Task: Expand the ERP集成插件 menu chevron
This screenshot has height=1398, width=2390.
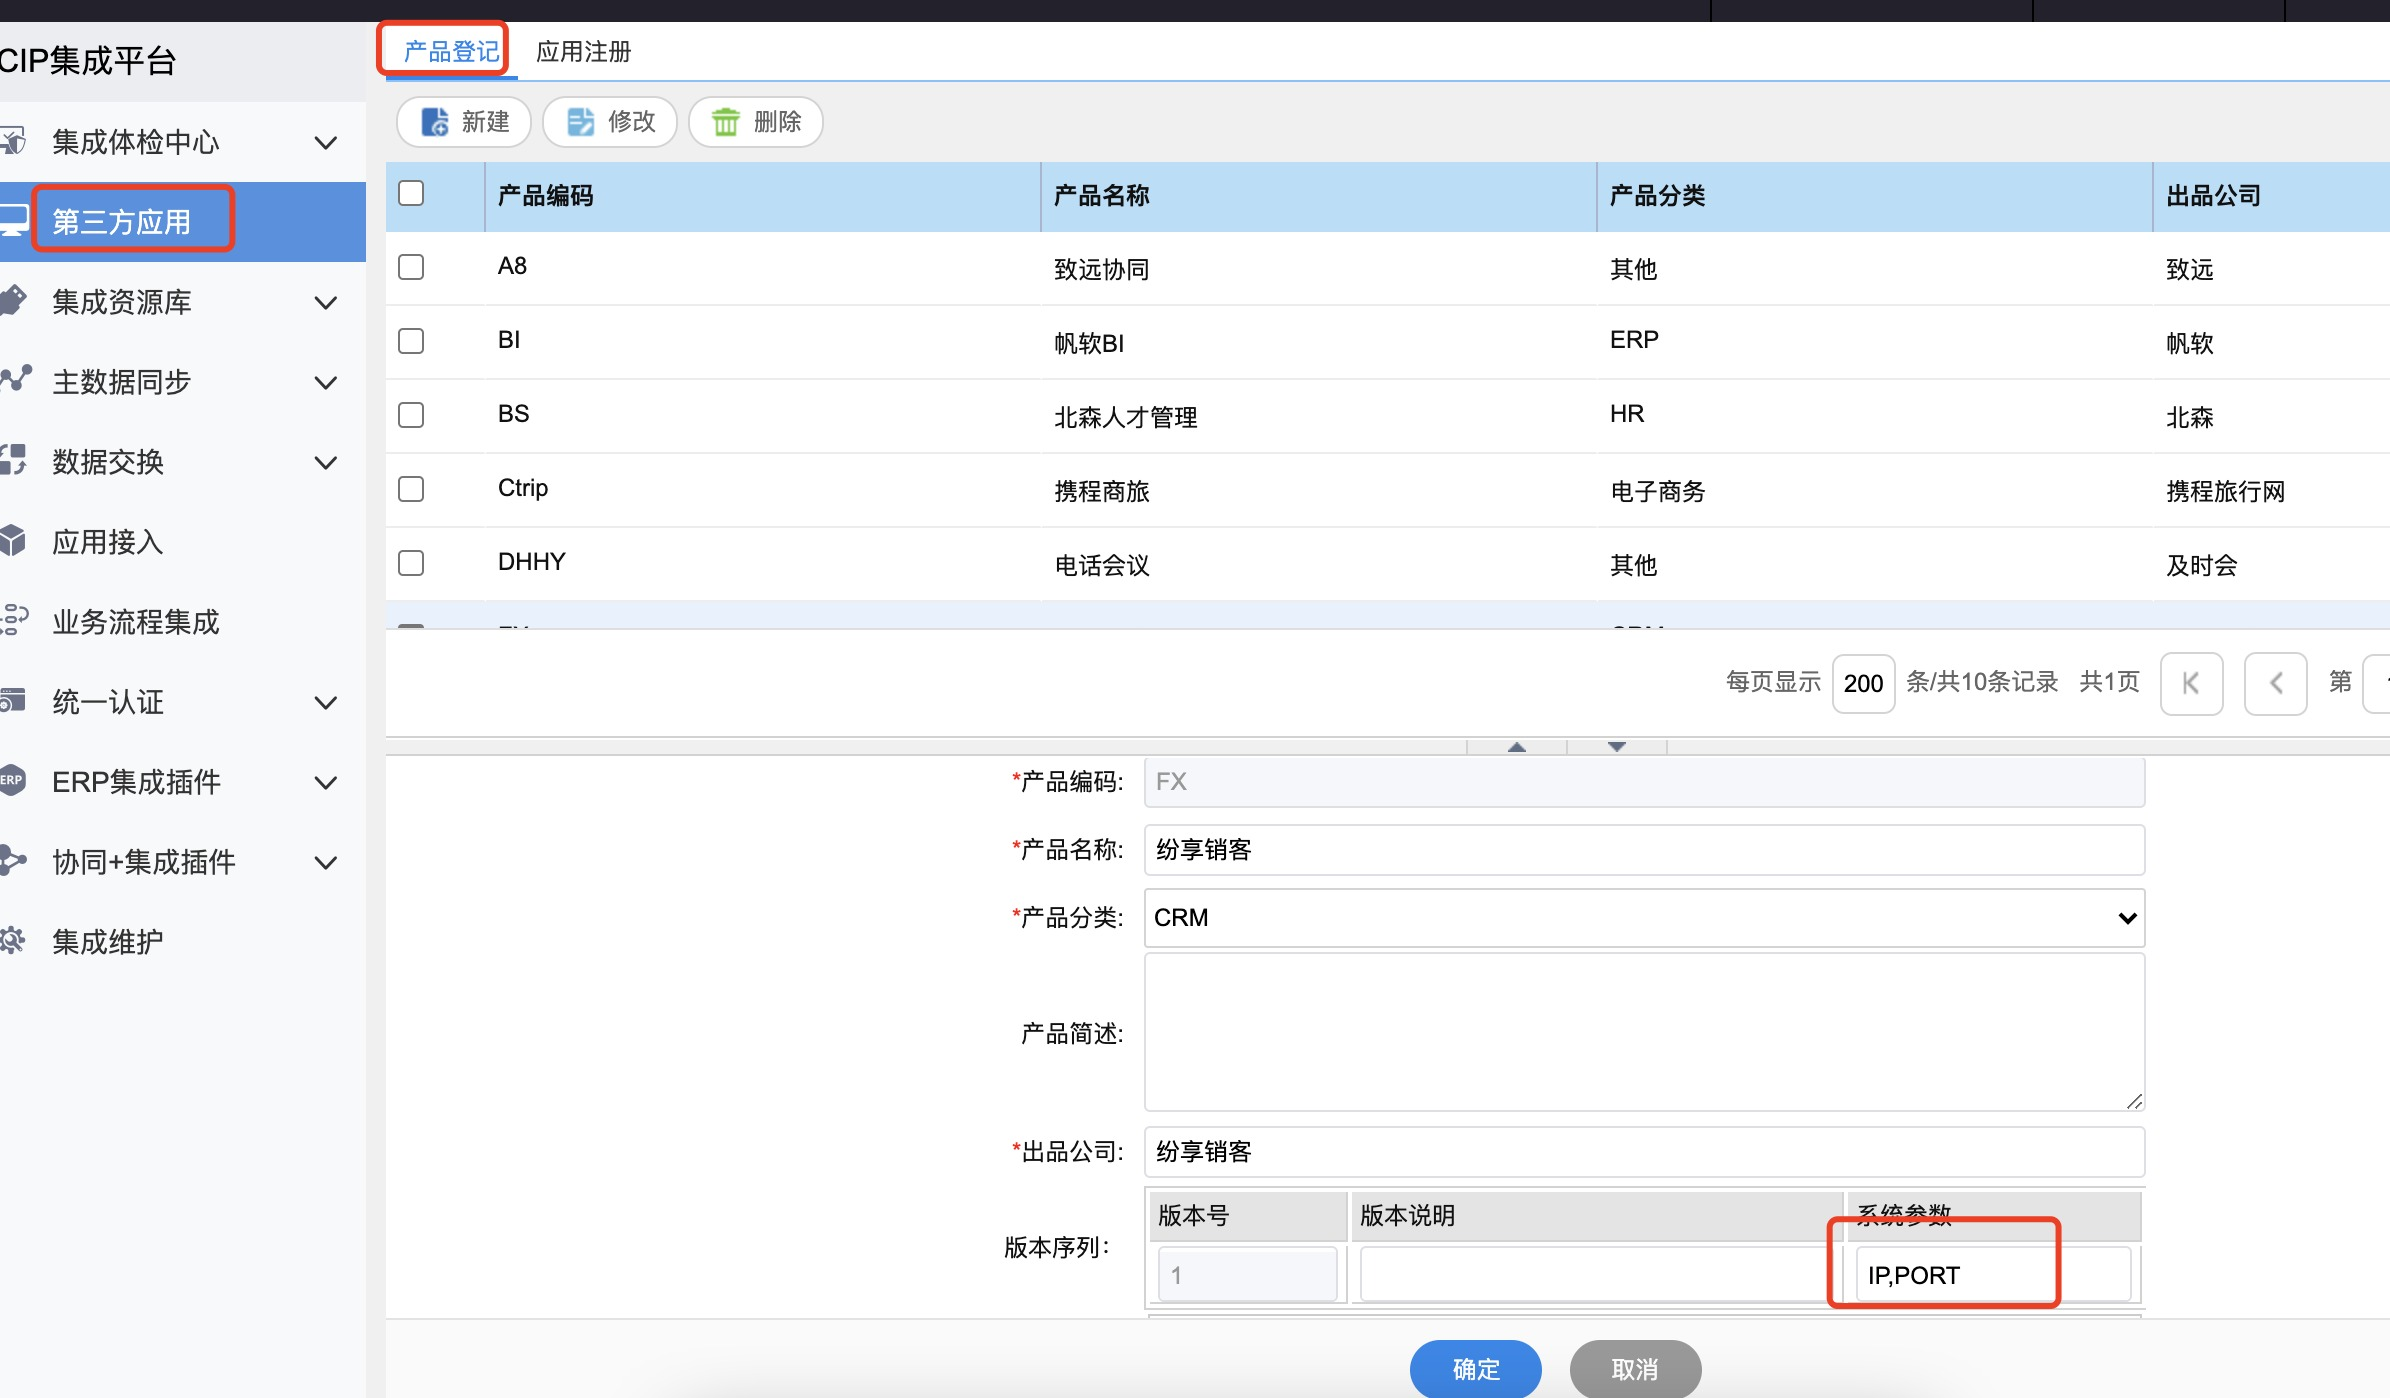Action: [x=325, y=783]
